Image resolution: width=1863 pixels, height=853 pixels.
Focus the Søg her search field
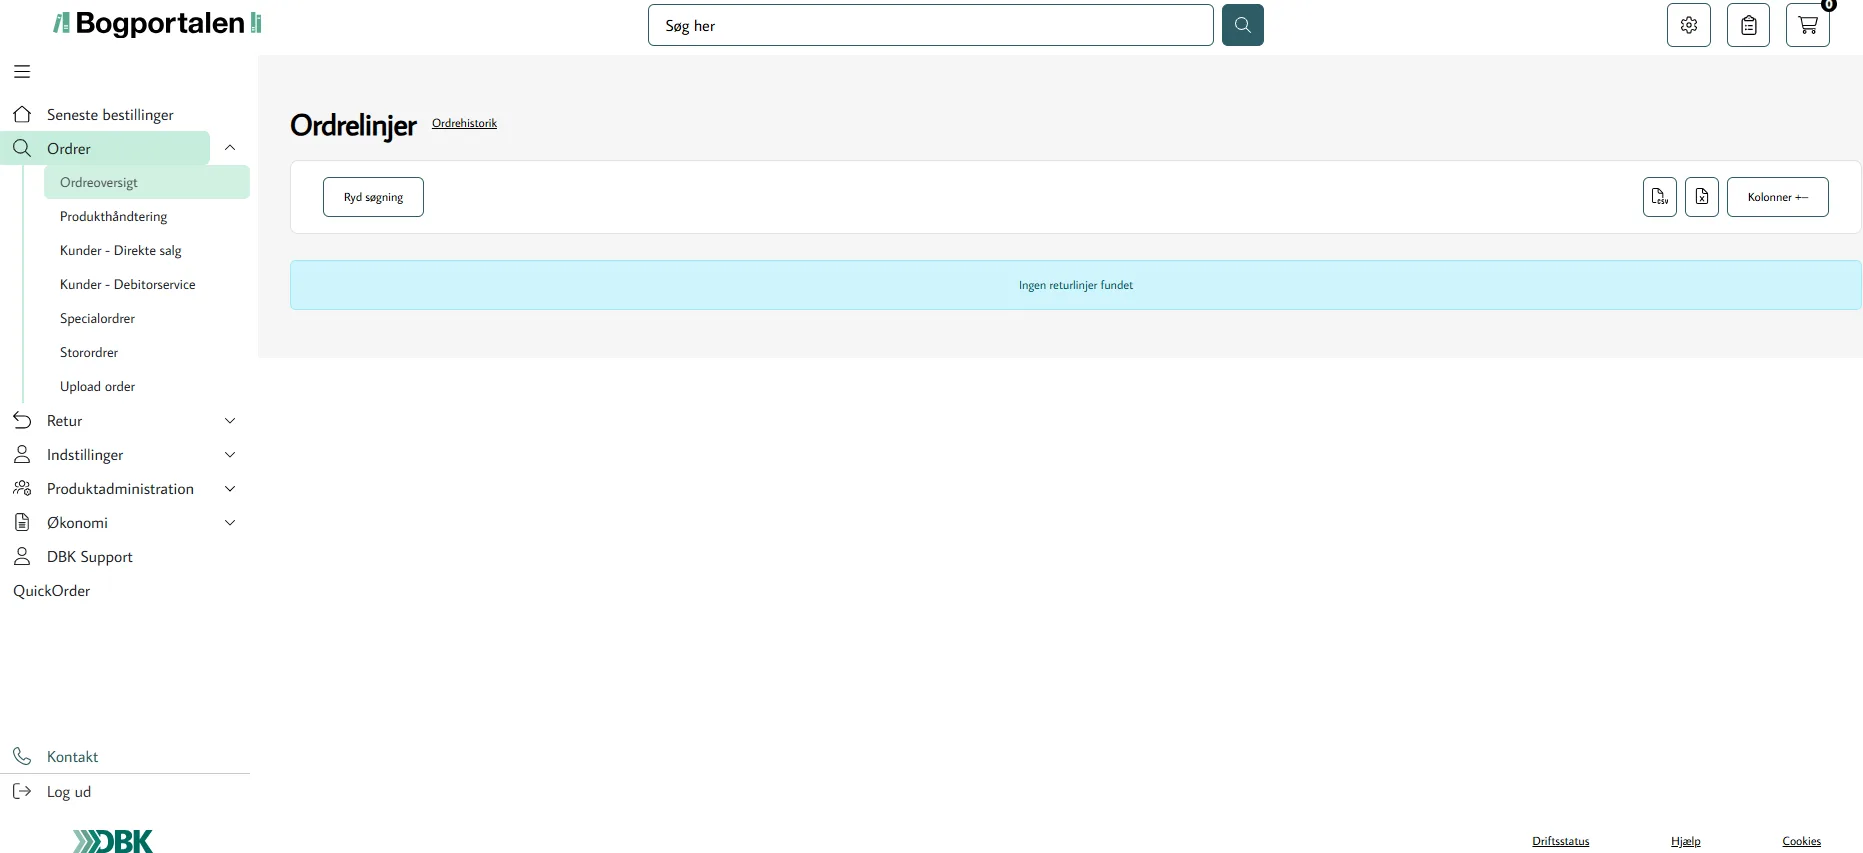tap(930, 26)
